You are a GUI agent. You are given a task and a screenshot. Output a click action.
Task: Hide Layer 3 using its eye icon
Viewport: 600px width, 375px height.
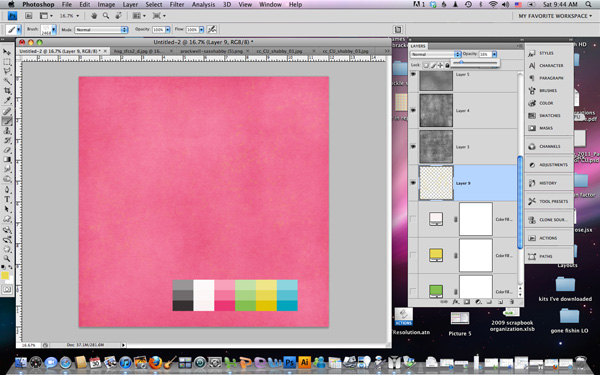(413, 147)
